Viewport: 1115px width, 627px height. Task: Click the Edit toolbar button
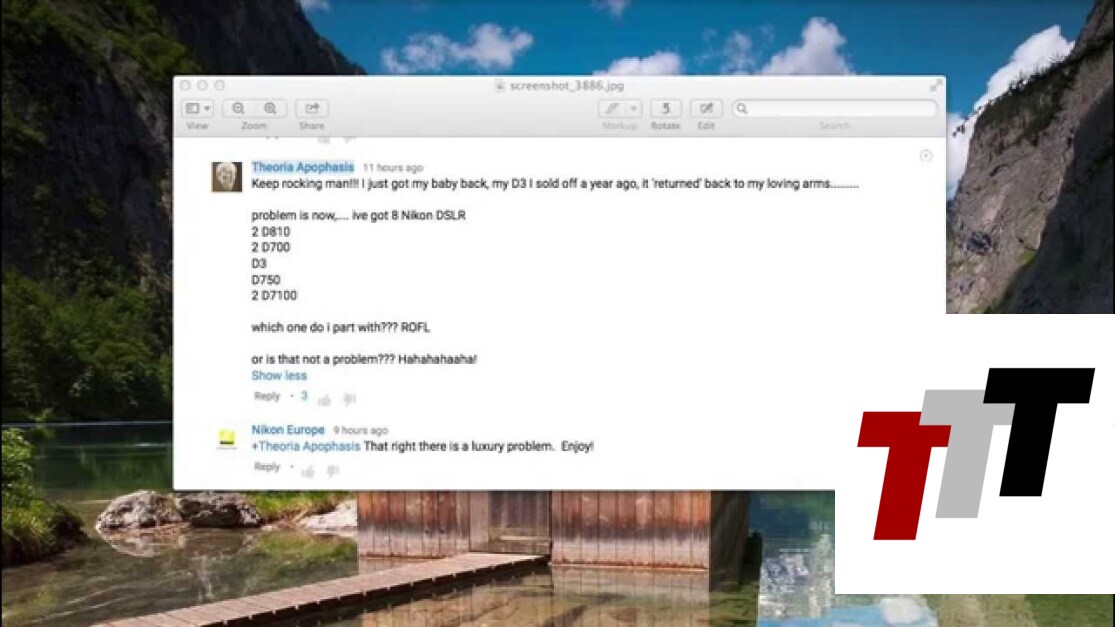(x=706, y=109)
